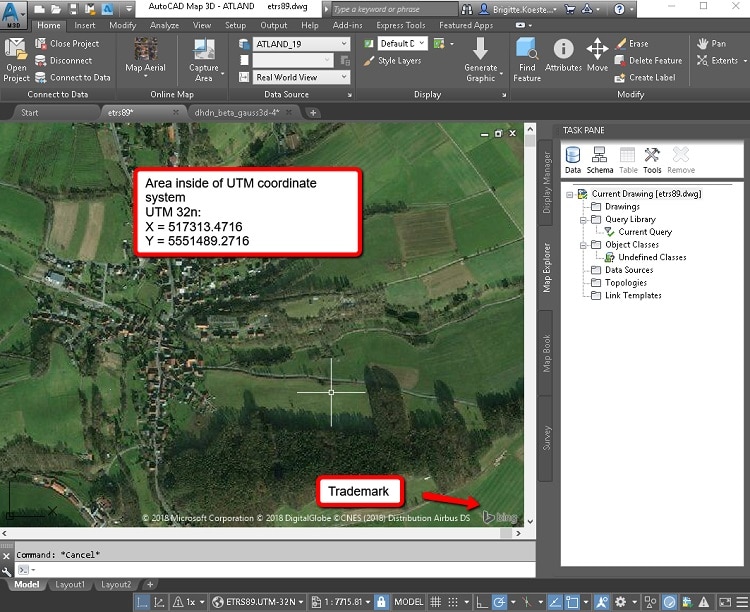This screenshot has height=612, width=750.
Task: Add a new drawing tab with plus
Action: [313, 113]
